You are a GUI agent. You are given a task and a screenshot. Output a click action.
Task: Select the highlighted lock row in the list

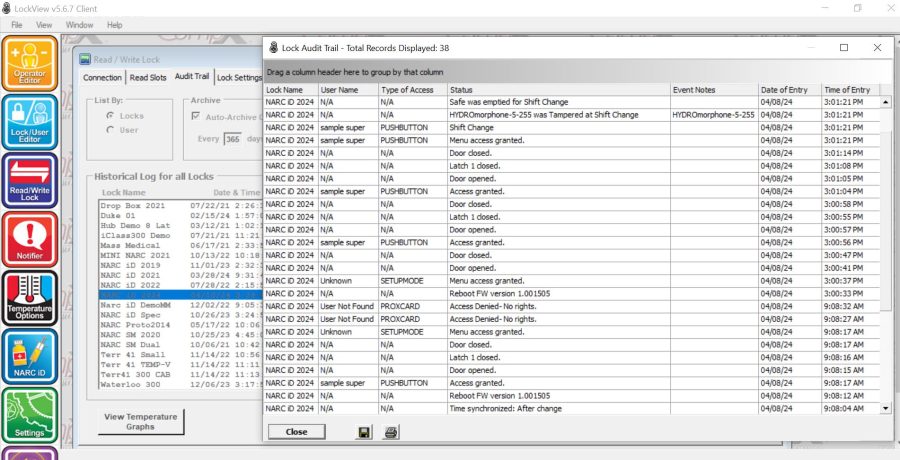(x=180, y=295)
